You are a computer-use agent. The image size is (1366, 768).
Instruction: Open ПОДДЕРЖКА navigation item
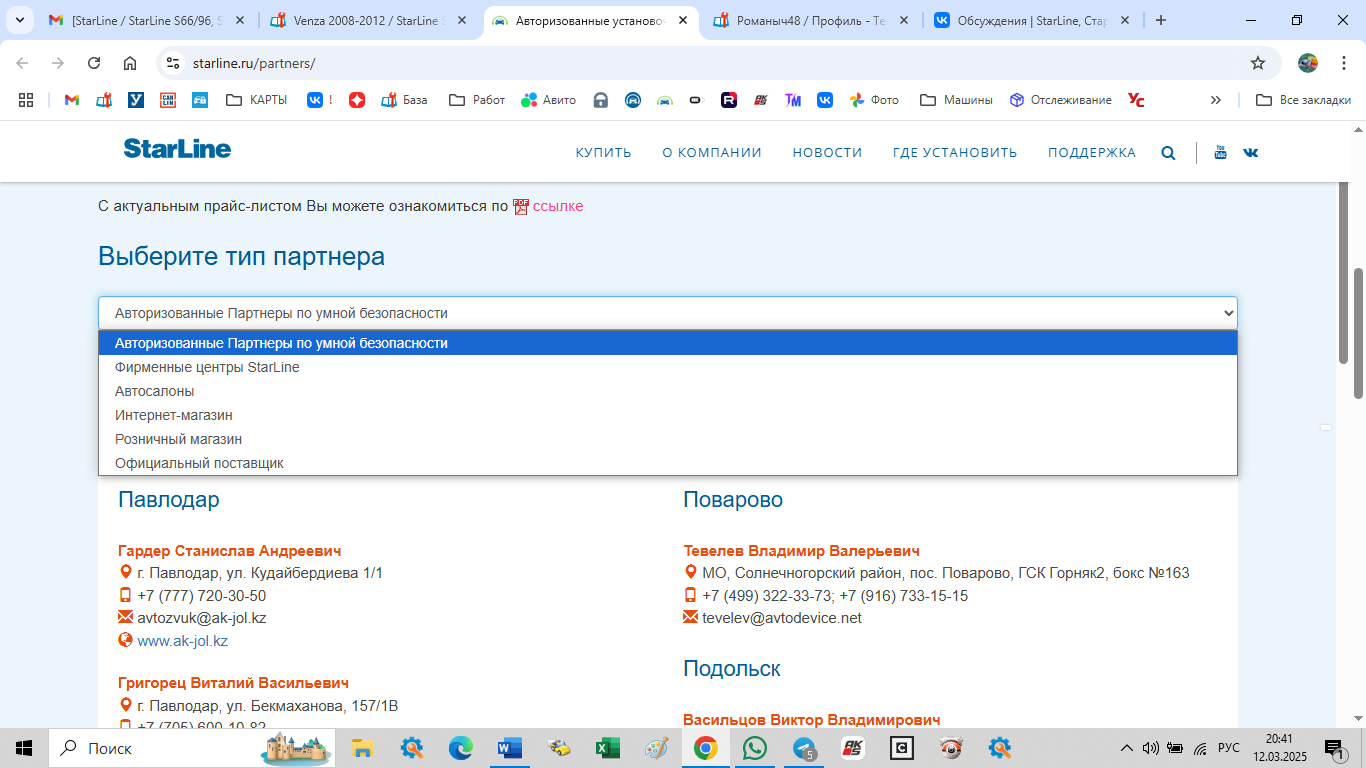click(1092, 153)
